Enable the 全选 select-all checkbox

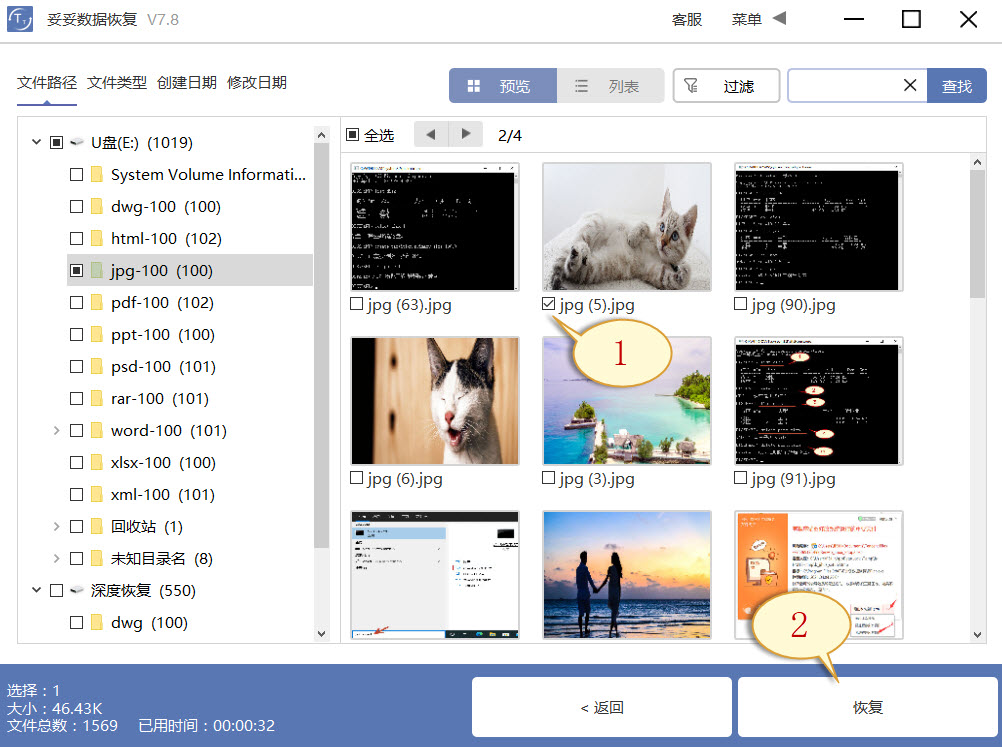click(x=353, y=134)
